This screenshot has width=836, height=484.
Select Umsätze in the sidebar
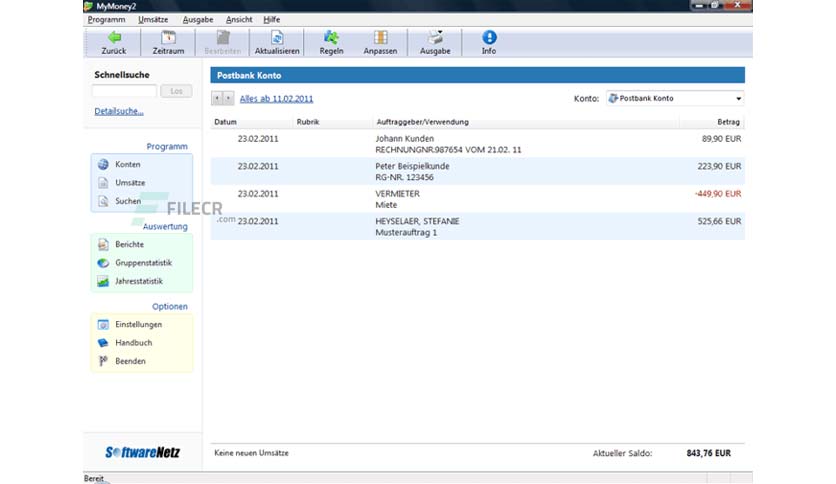click(130, 183)
